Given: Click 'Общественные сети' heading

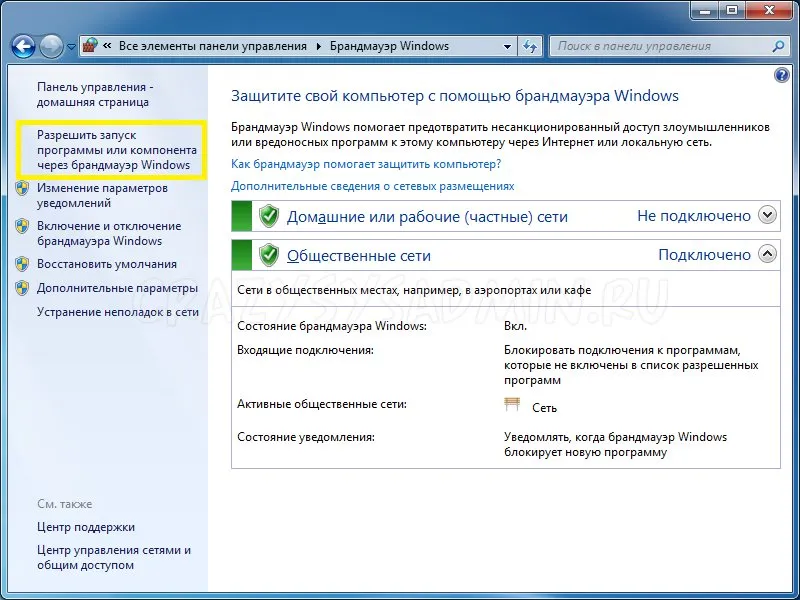Looking at the screenshot, I should (359, 255).
